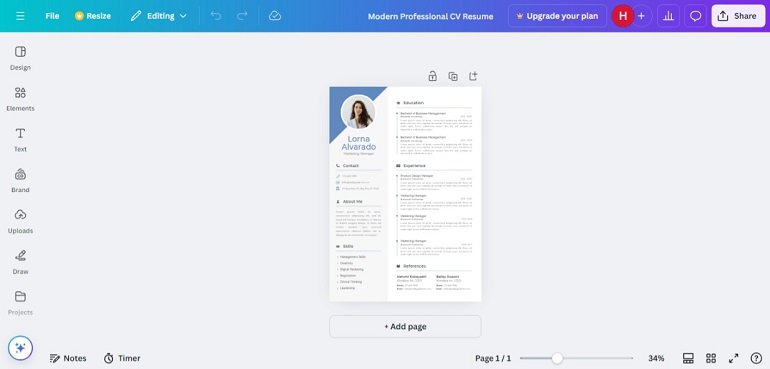Open the Projects folder panel
Viewport: 770px width, 369px height.
pyautogui.click(x=20, y=303)
